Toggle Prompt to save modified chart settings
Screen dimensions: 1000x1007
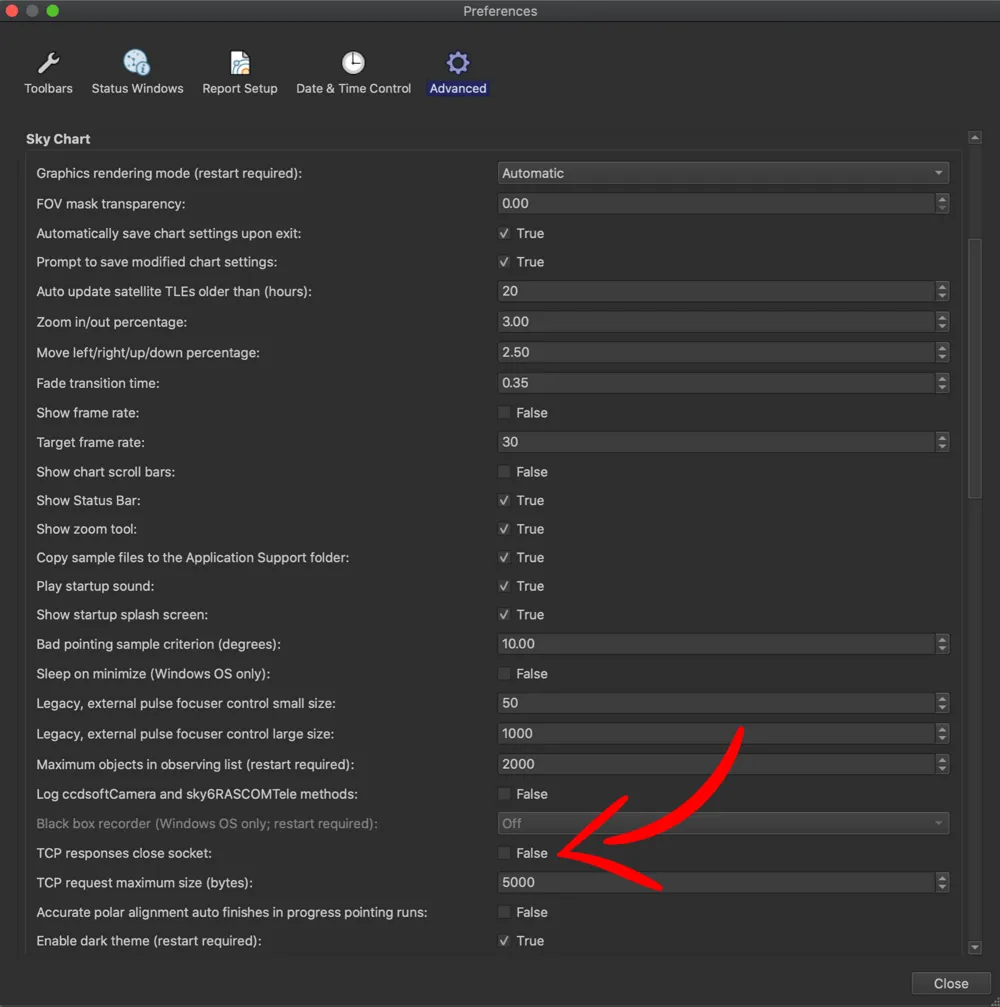pyautogui.click(x=504, y=262)
